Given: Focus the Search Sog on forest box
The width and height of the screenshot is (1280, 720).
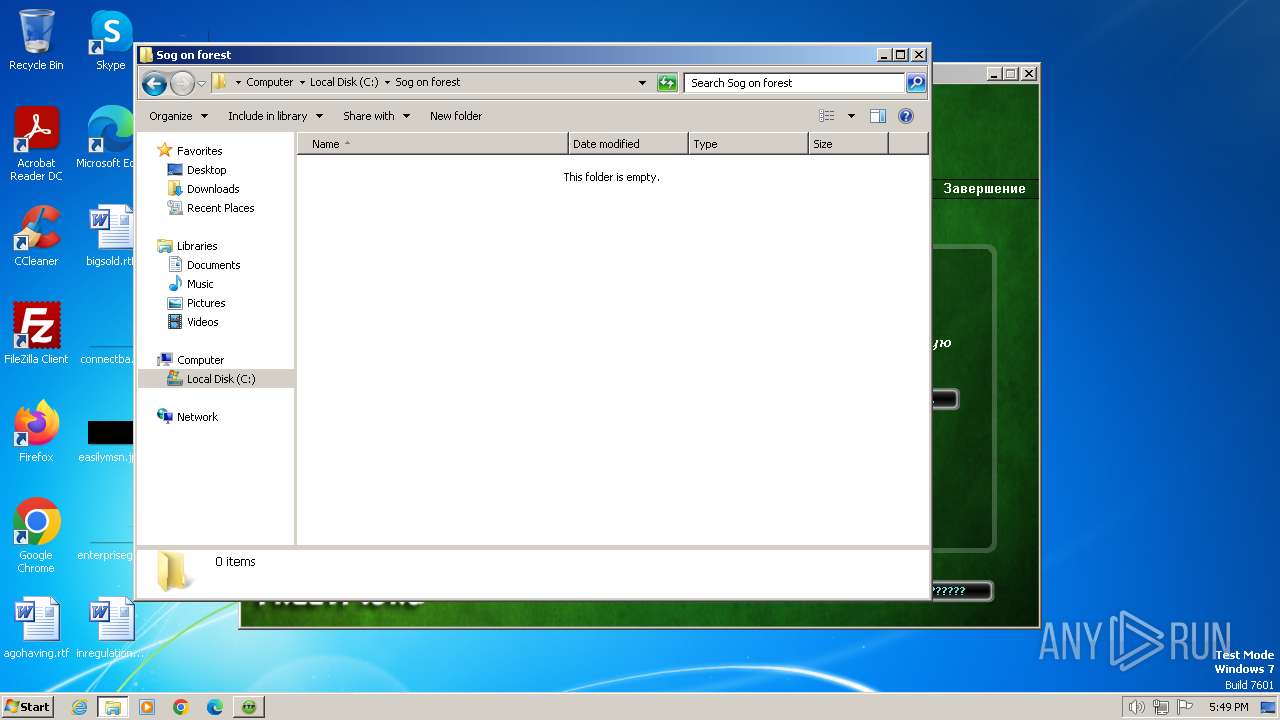Looking at the screenshot, I should click(x=795, y=83).
